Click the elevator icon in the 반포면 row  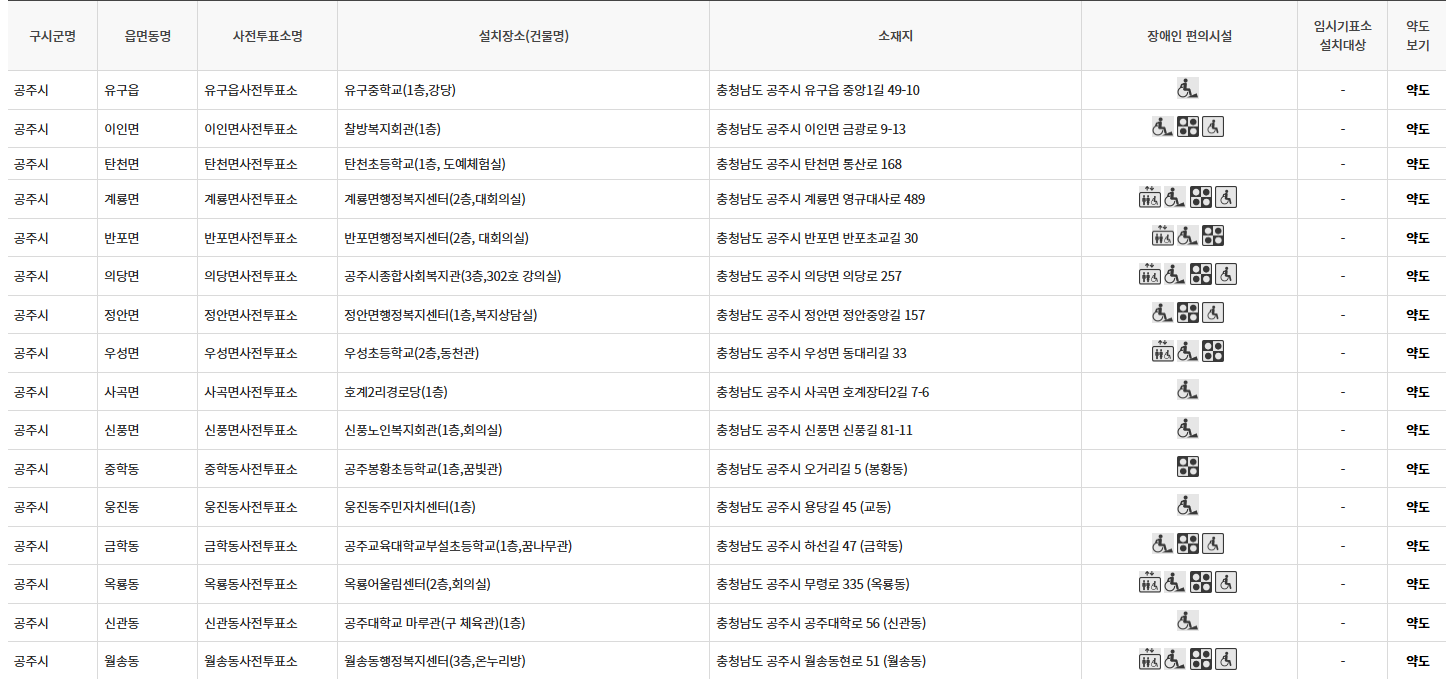(1164, 237)
